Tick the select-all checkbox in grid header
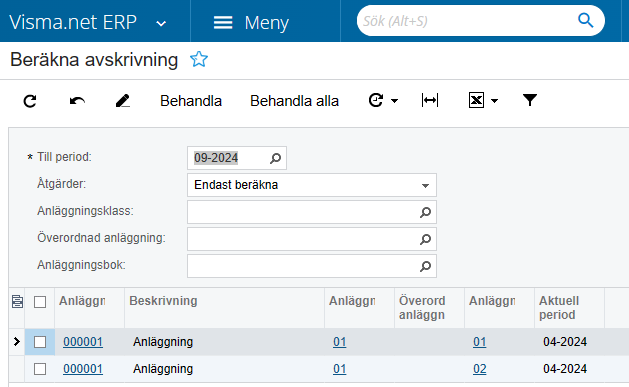 [x=40, y=302]
